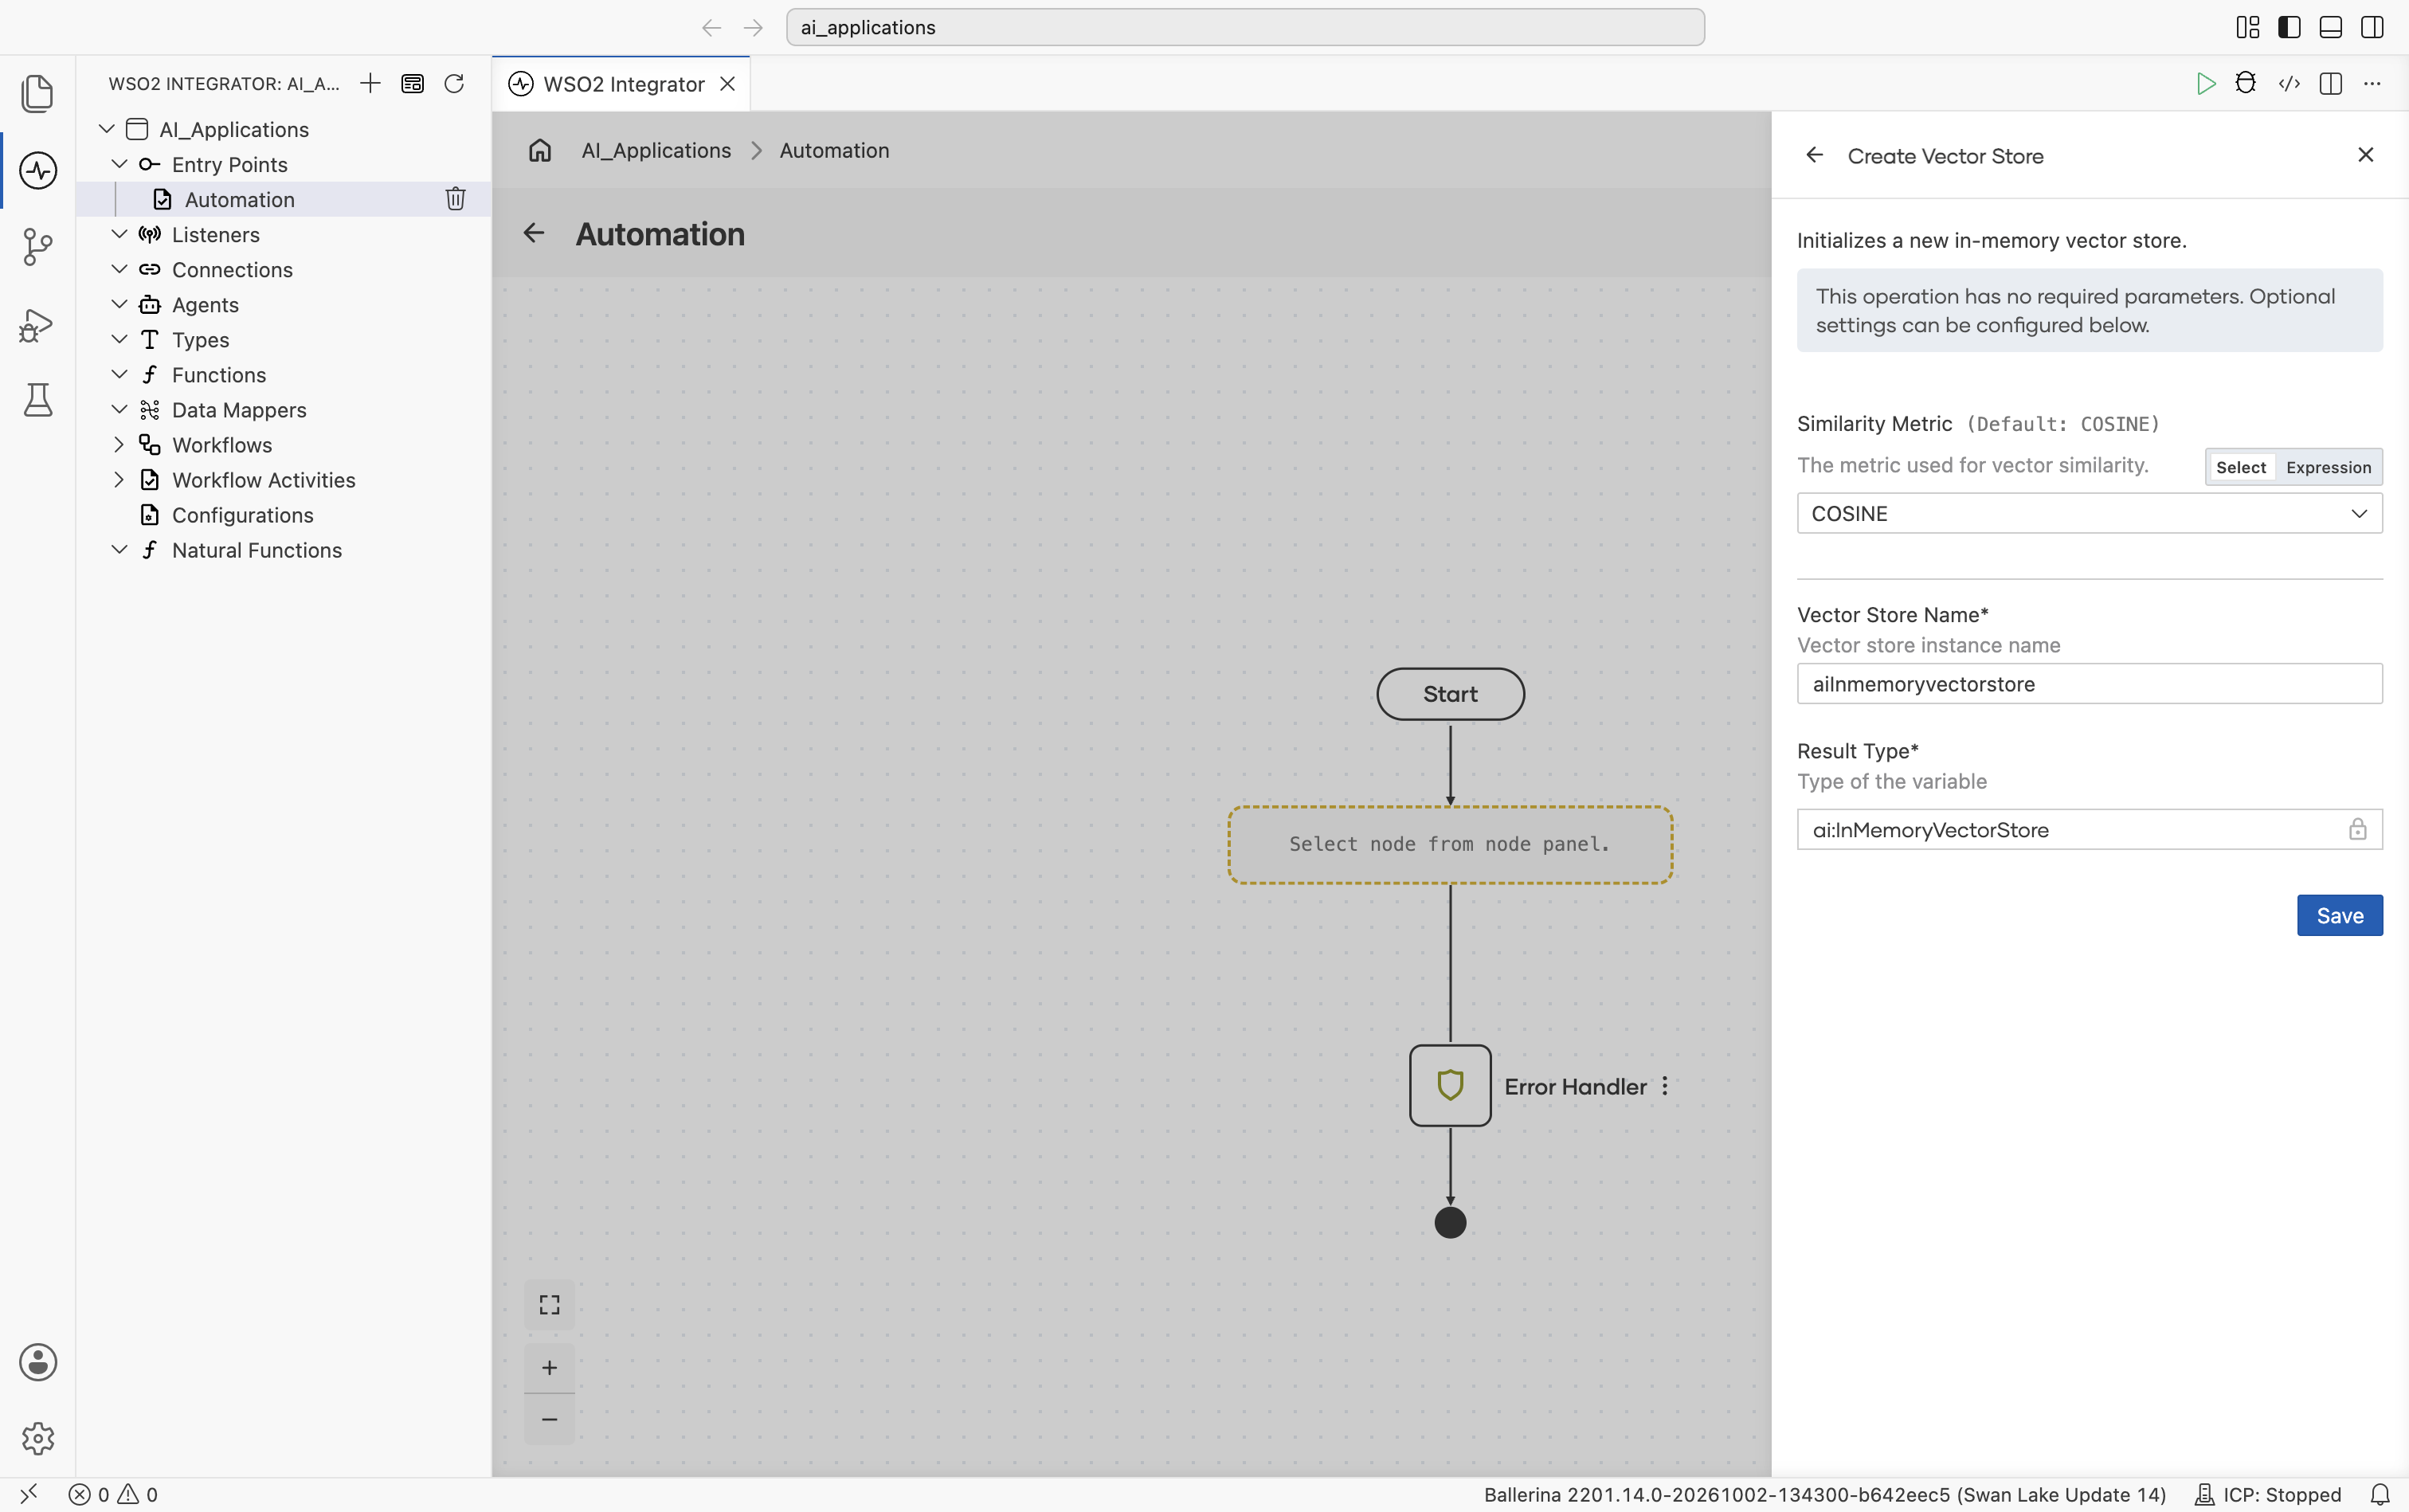
Task: Open more actions ellipsis menu
Action: 2372,83
